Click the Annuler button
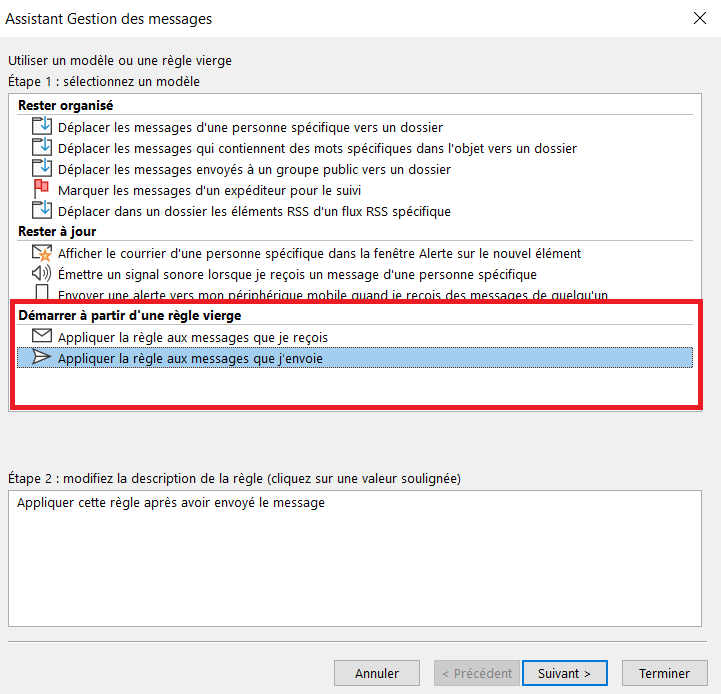The height and width of the screenshot is (694, 721). pos(377,673)
